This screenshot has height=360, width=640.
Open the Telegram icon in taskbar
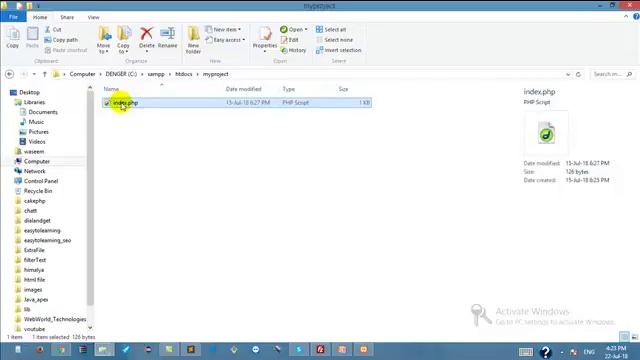126,349
